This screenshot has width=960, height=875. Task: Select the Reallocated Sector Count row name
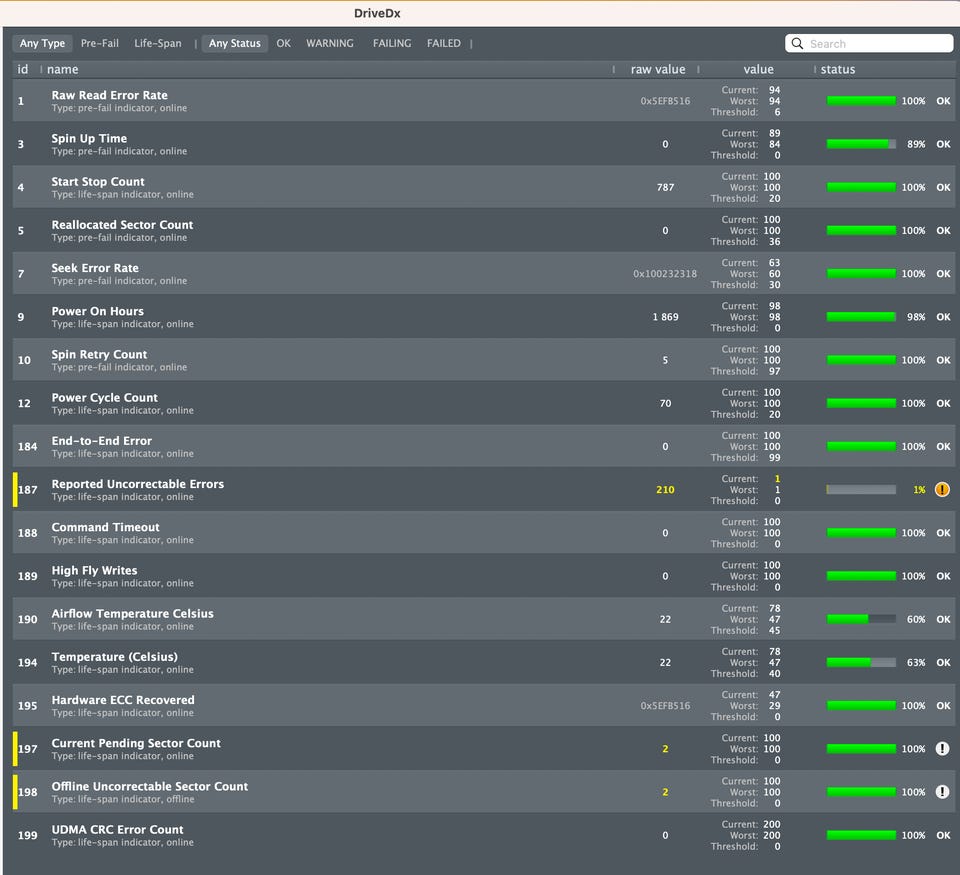[122, 225]
